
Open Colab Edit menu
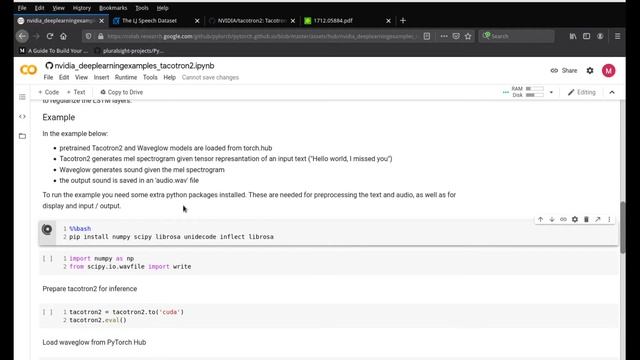pos(64,78)
